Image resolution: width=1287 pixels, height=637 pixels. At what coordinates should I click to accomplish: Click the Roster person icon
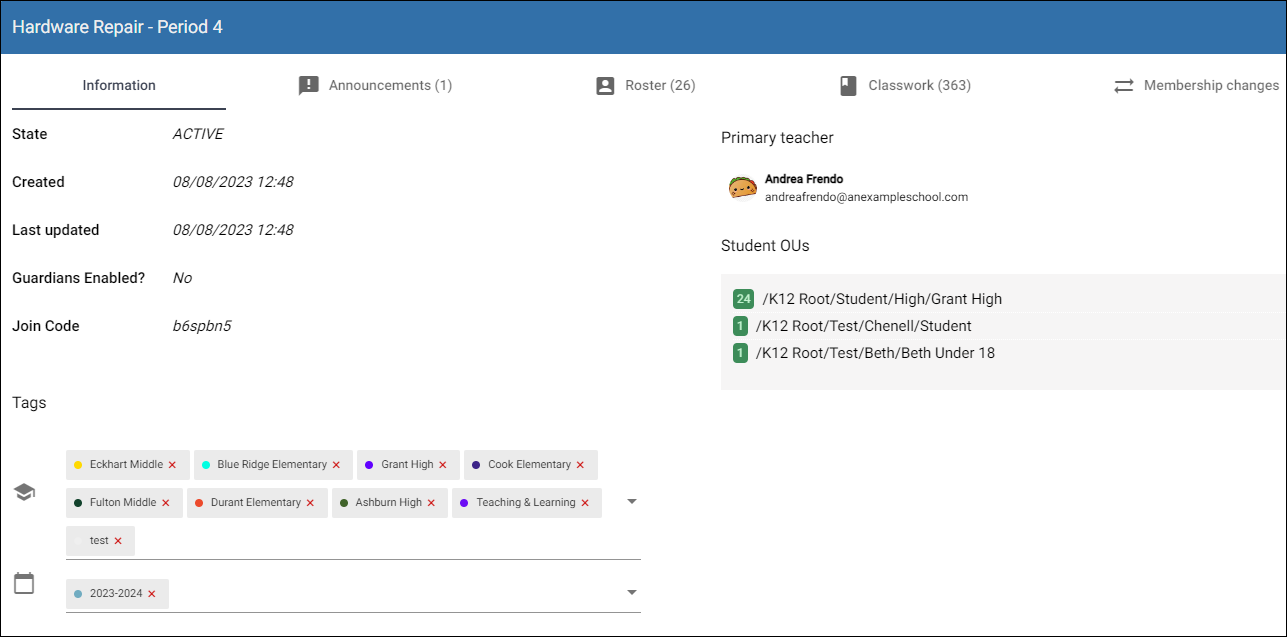605,86
